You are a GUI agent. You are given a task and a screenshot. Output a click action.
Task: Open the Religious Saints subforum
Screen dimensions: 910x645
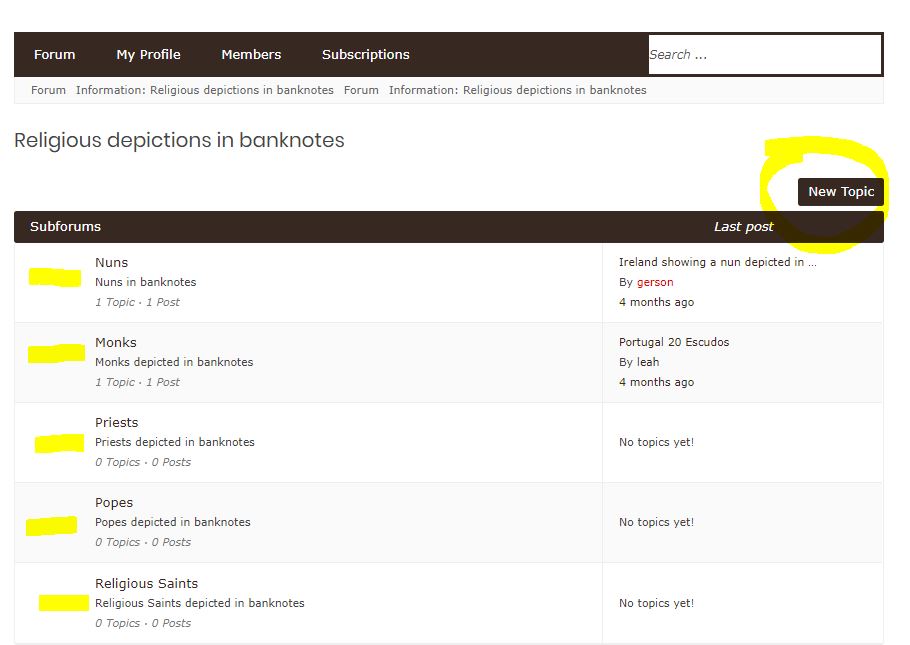coord(146,583)
